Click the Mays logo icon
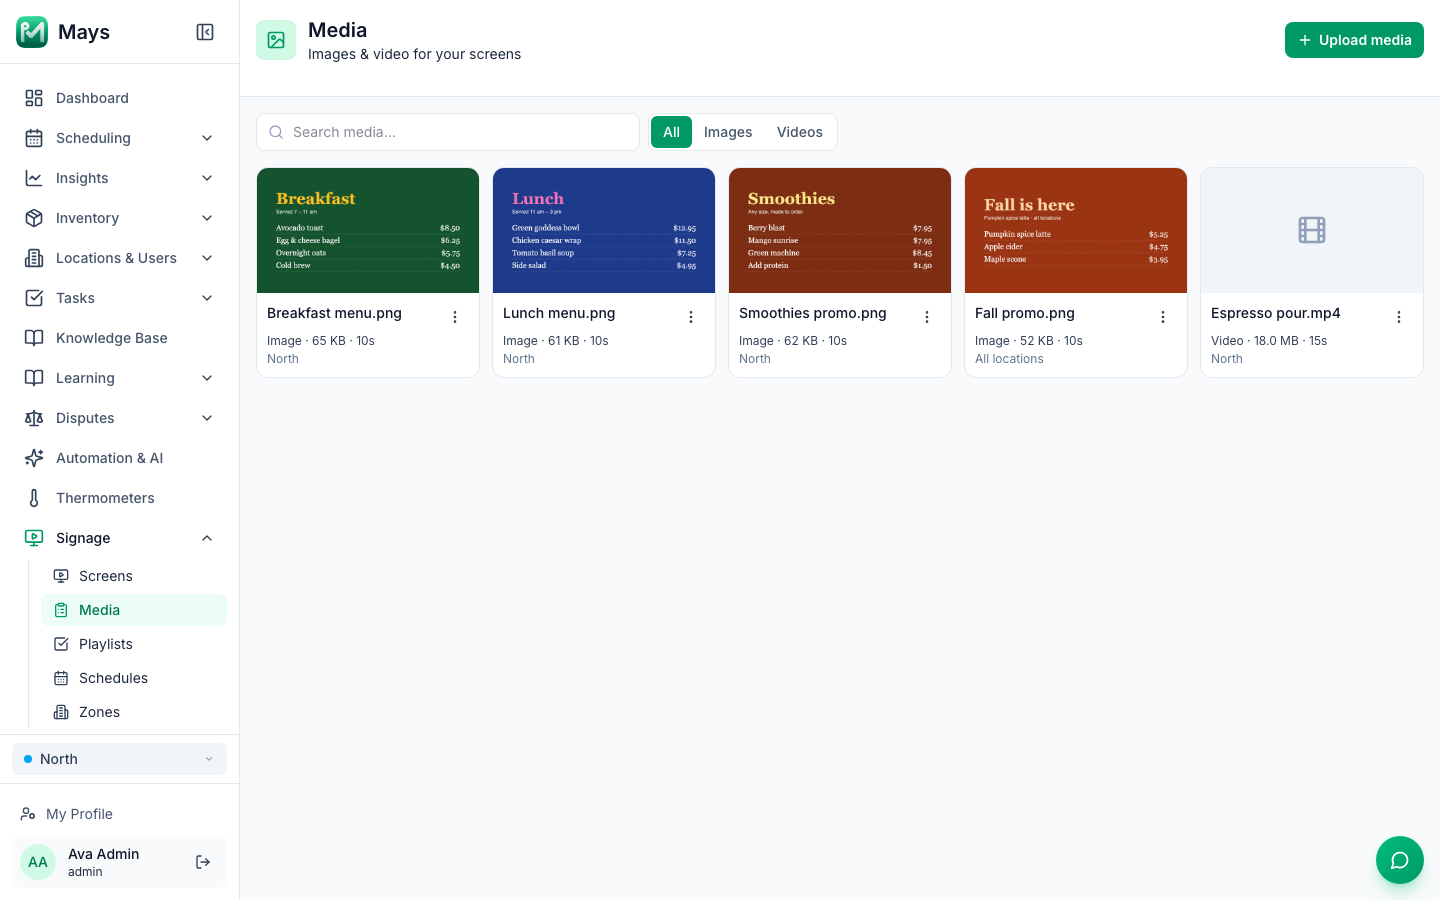The width and height of the screenshot is (1440, 900). (32, 32)
